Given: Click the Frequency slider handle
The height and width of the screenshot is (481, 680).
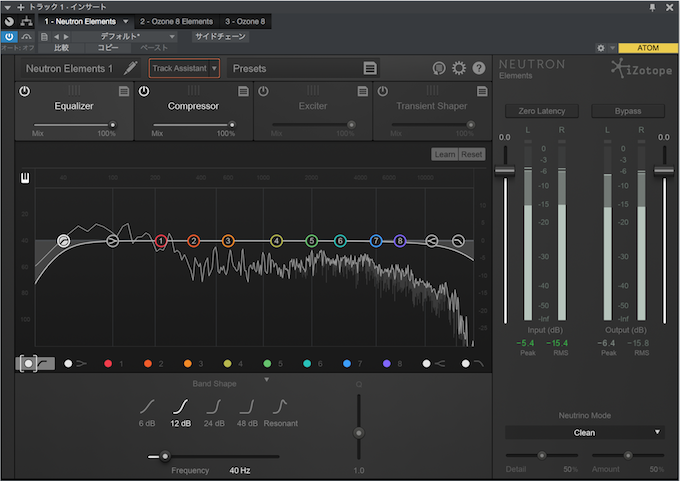Looking at the screenshot, I should (165, 456).
